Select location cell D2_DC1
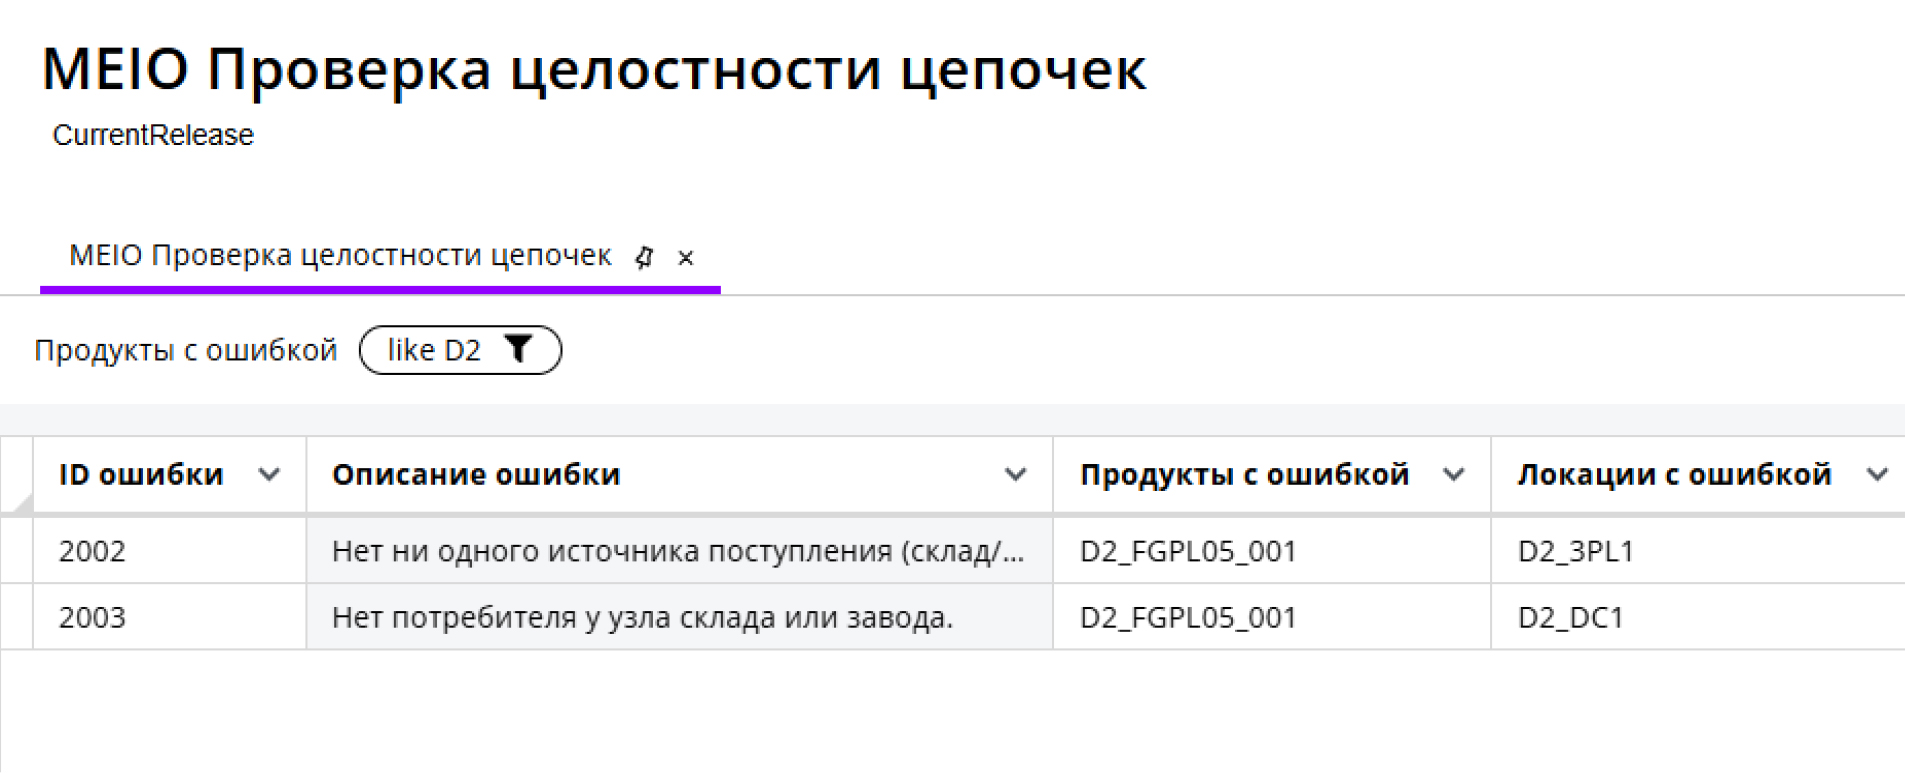The width and height of the screenshot is (1905, 773). click(1570, 617)
